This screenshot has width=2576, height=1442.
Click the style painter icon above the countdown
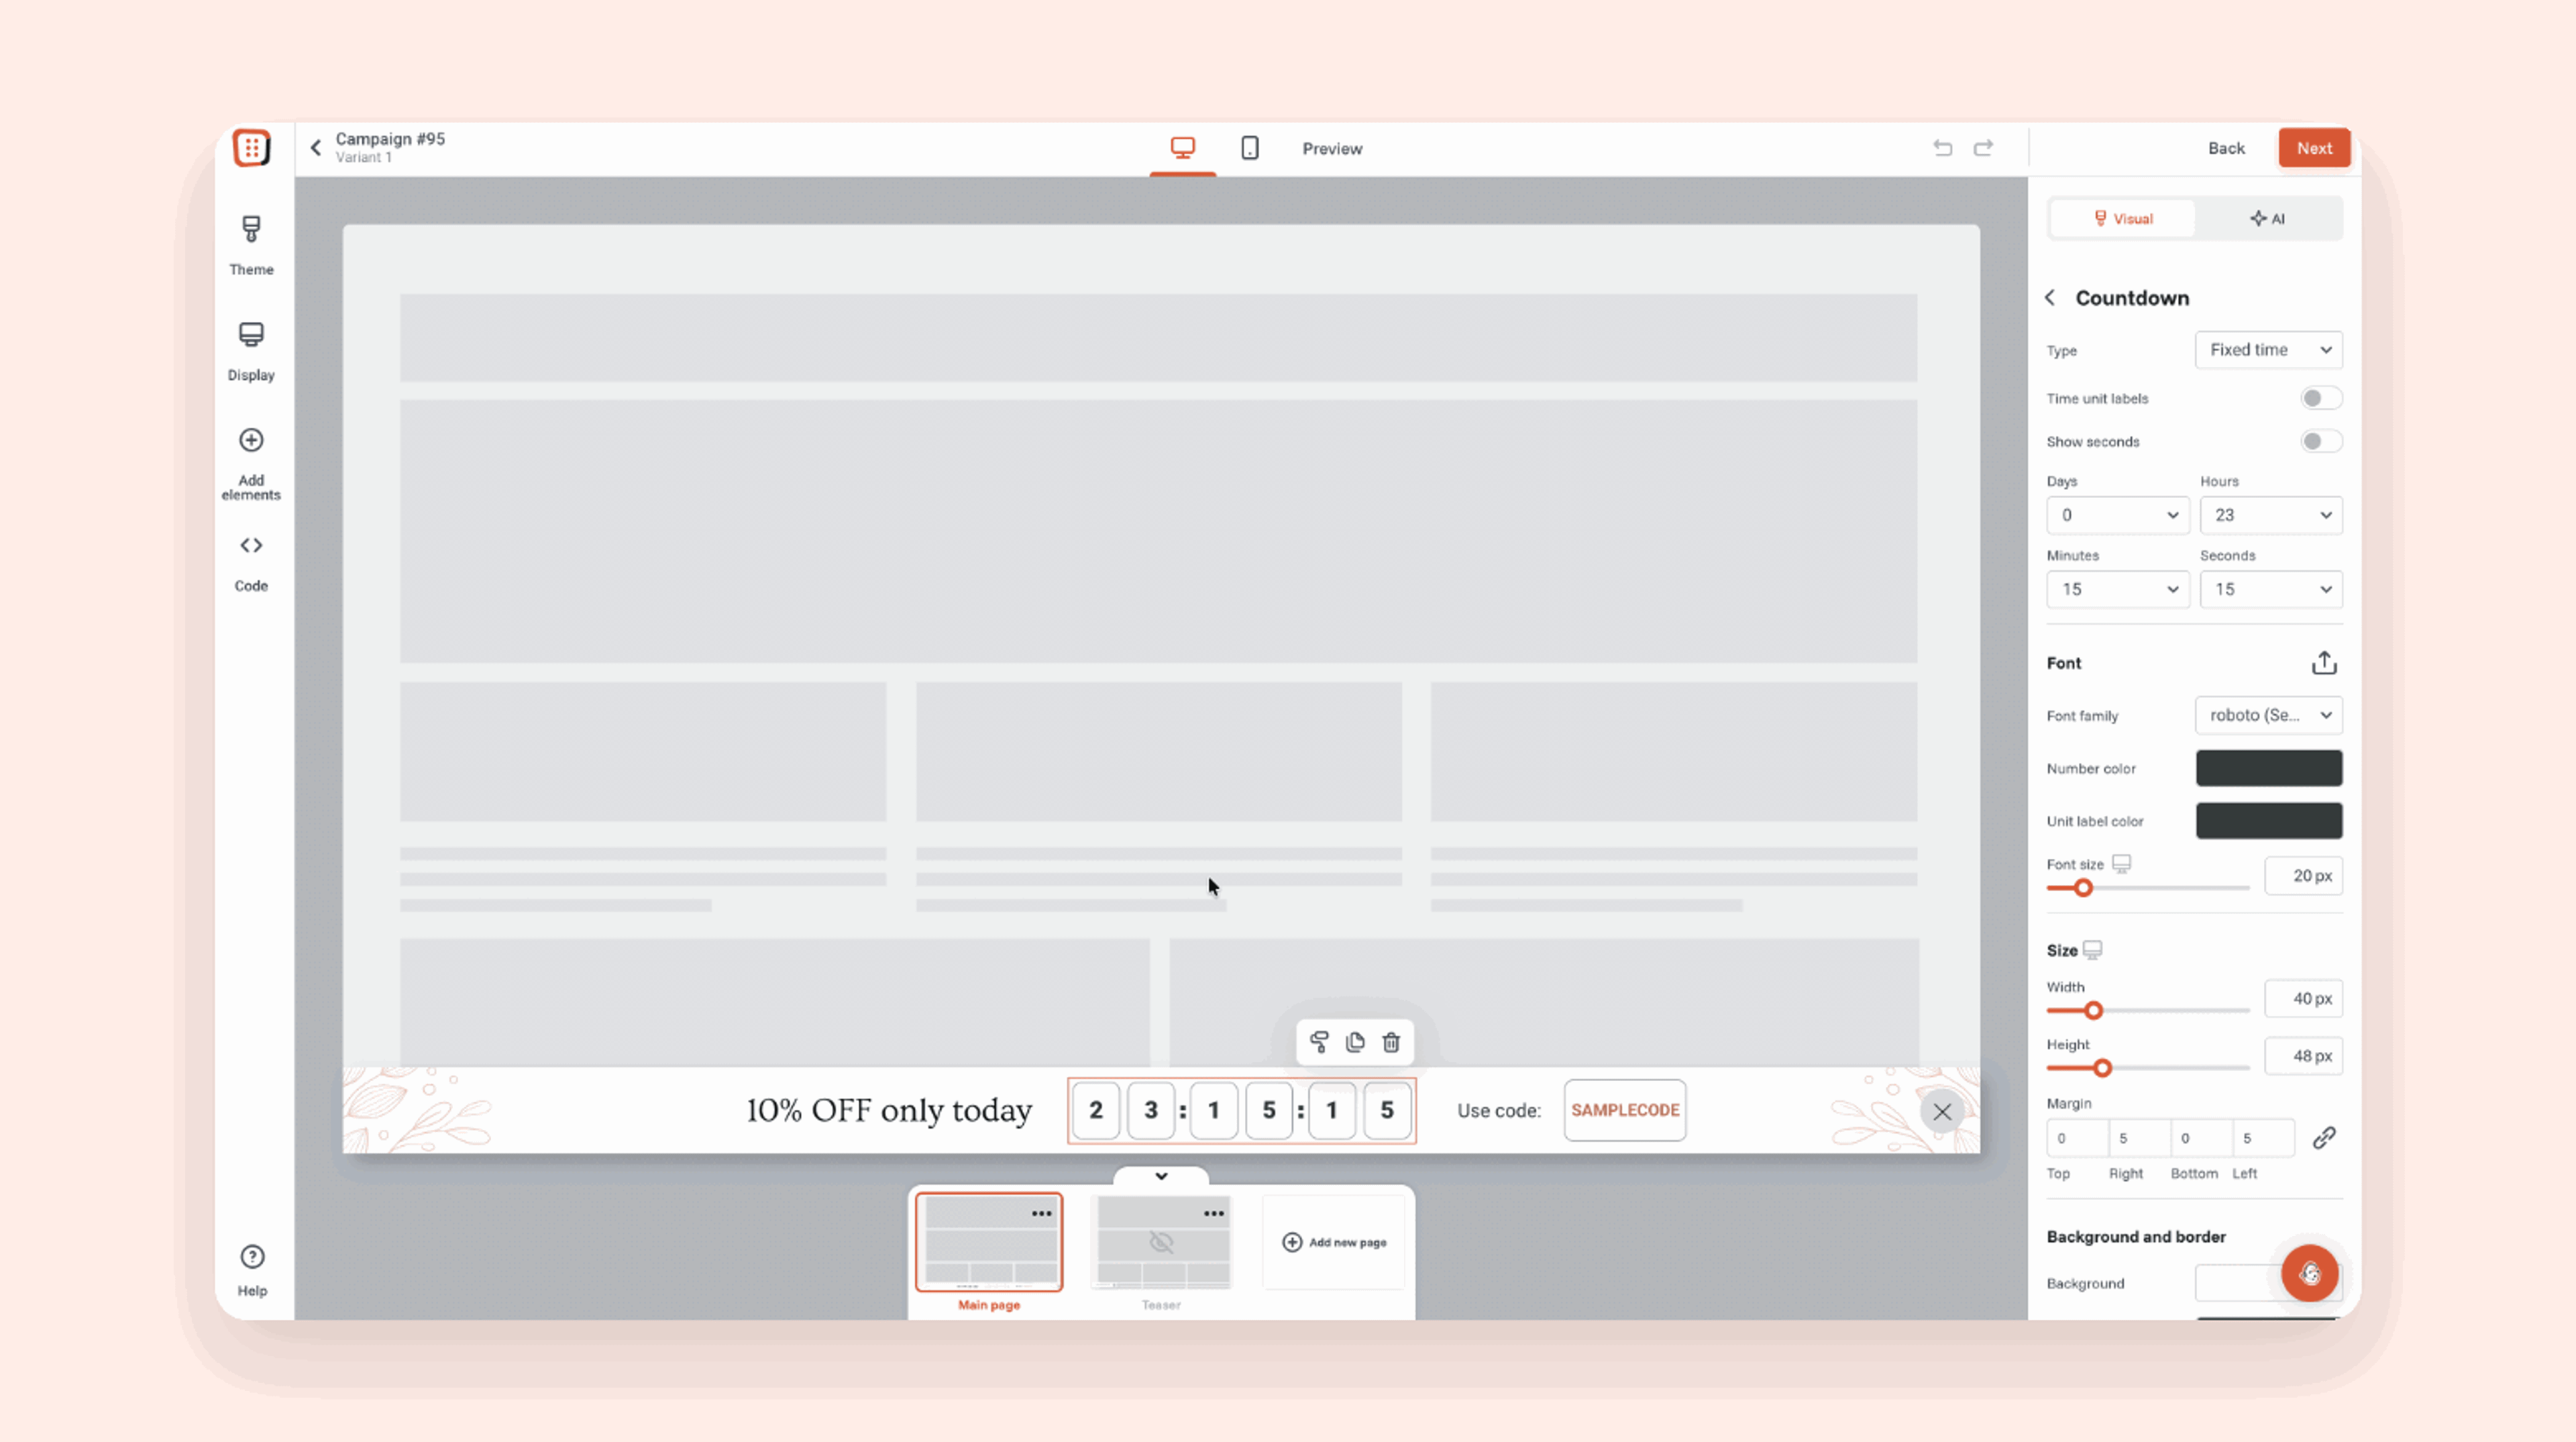[1319, 1043]
